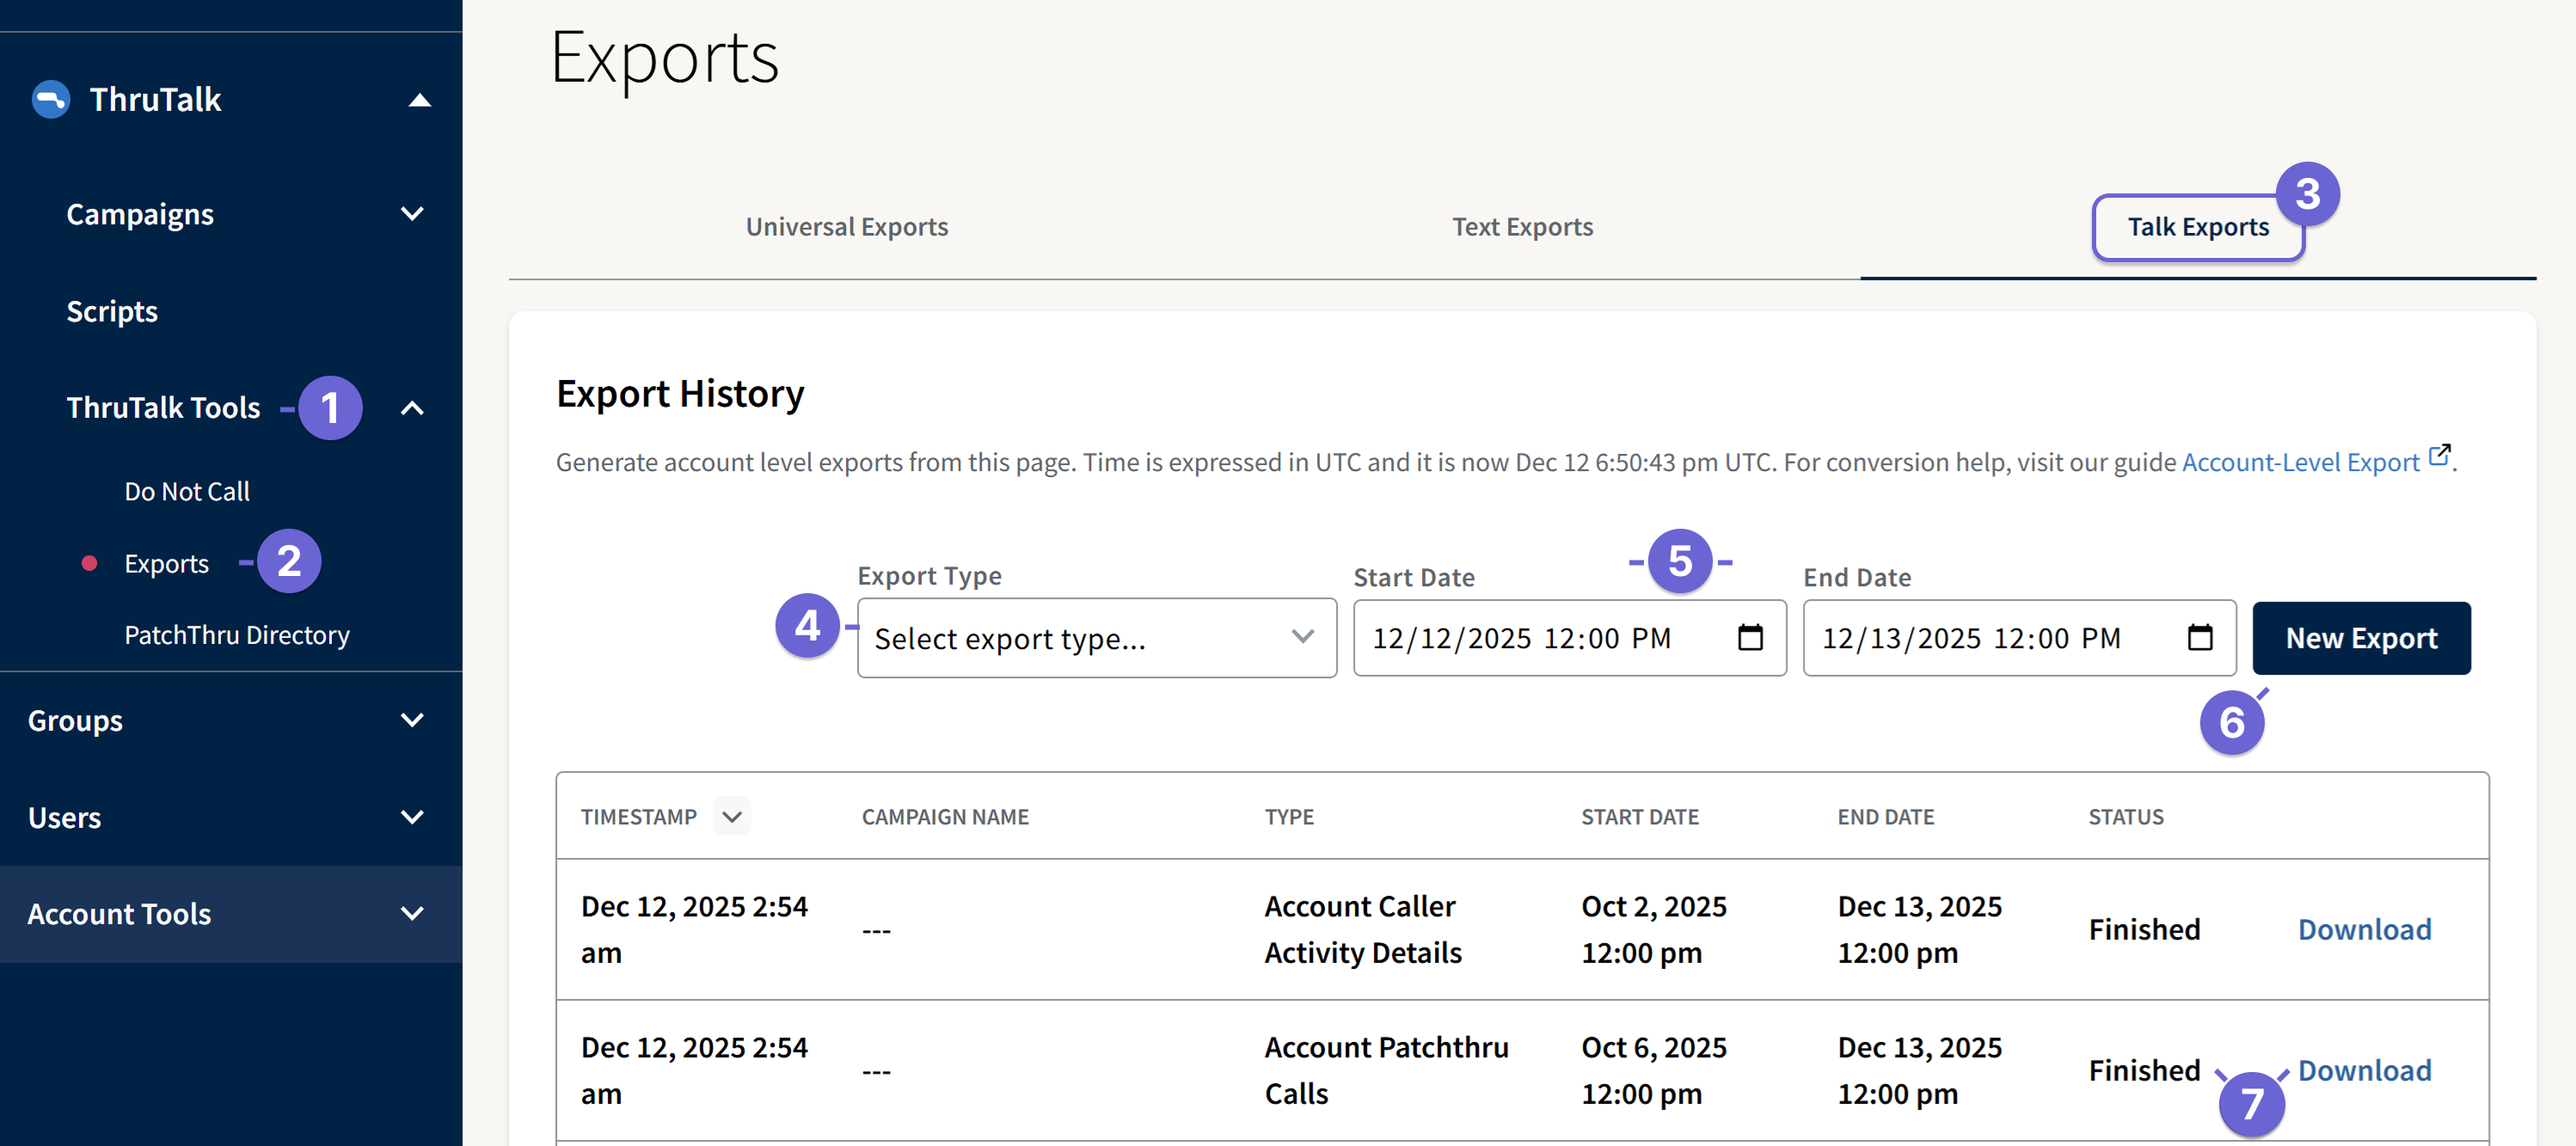This screenshot has width=2576, height=1146.
Task: Collapse the ThruTalk sidebar section
Action: pyautogui.click(x=420, y=99)
